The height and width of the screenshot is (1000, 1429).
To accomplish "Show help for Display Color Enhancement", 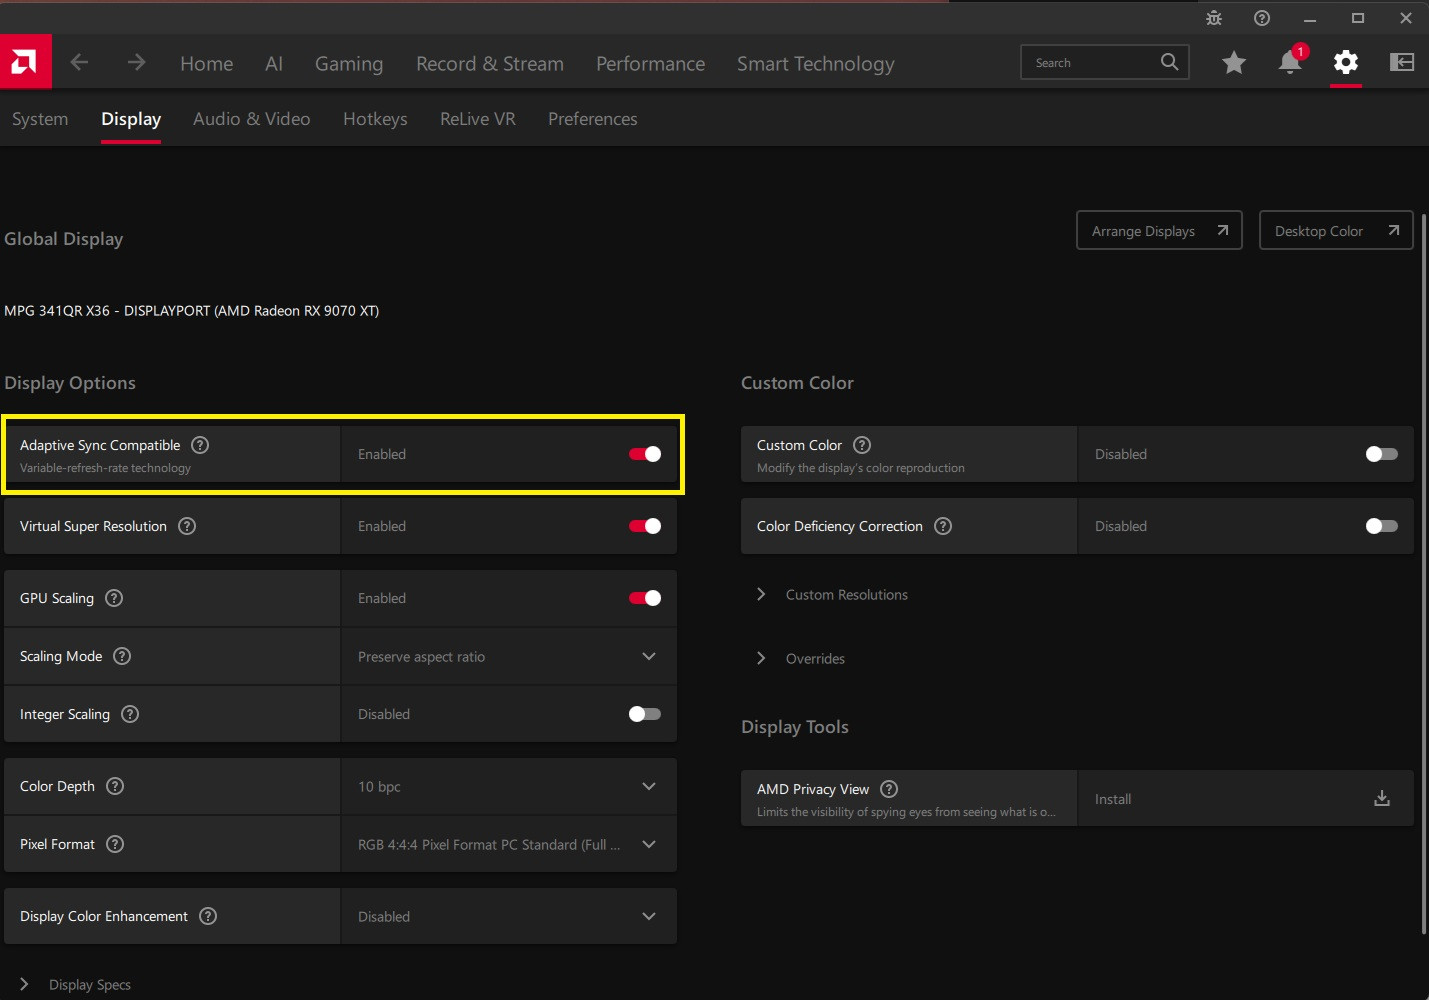I will point(208,916).
